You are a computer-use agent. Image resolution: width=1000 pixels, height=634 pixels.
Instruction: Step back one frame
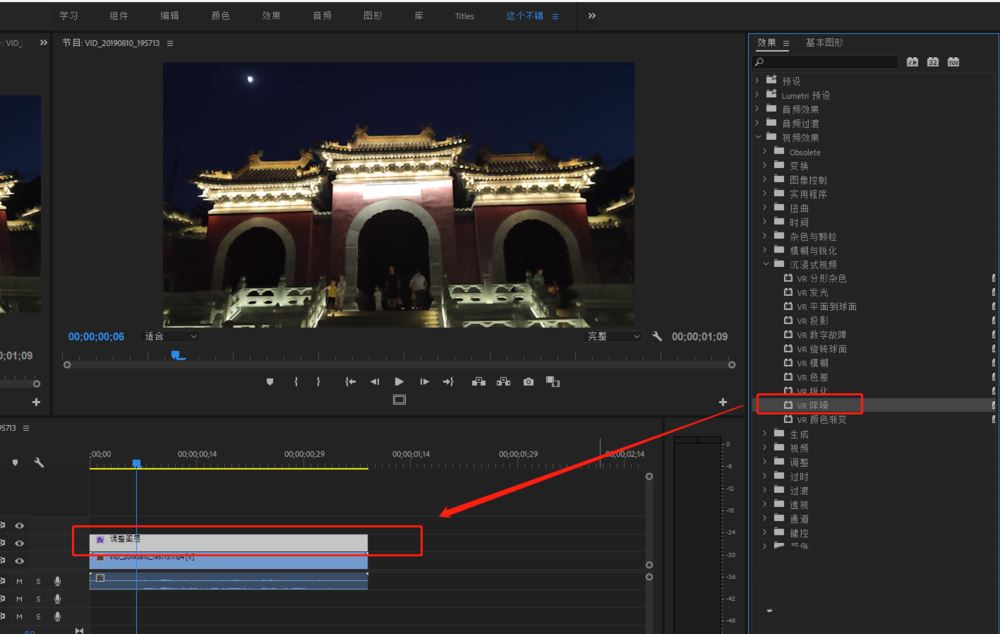(x=374, y=381)
